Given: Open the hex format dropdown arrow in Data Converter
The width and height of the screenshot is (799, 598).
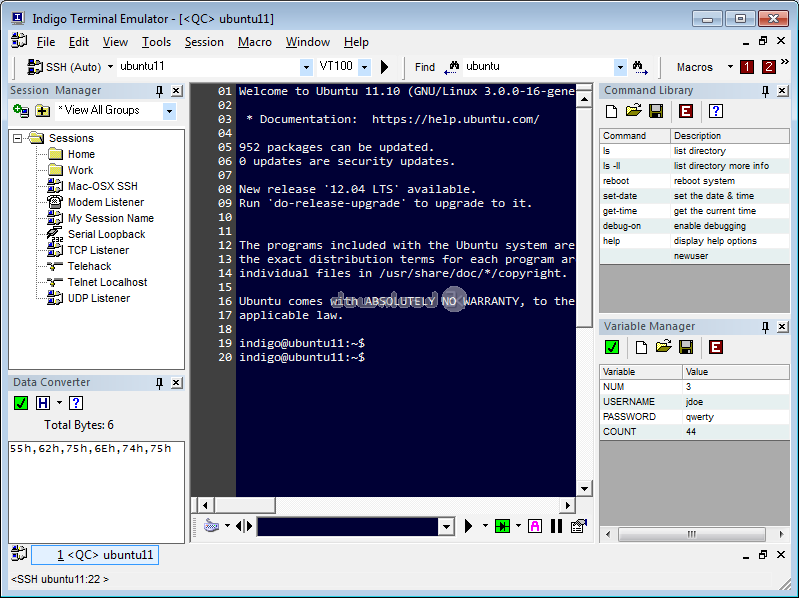Looking at the screenshot, I should coord(59,403).
